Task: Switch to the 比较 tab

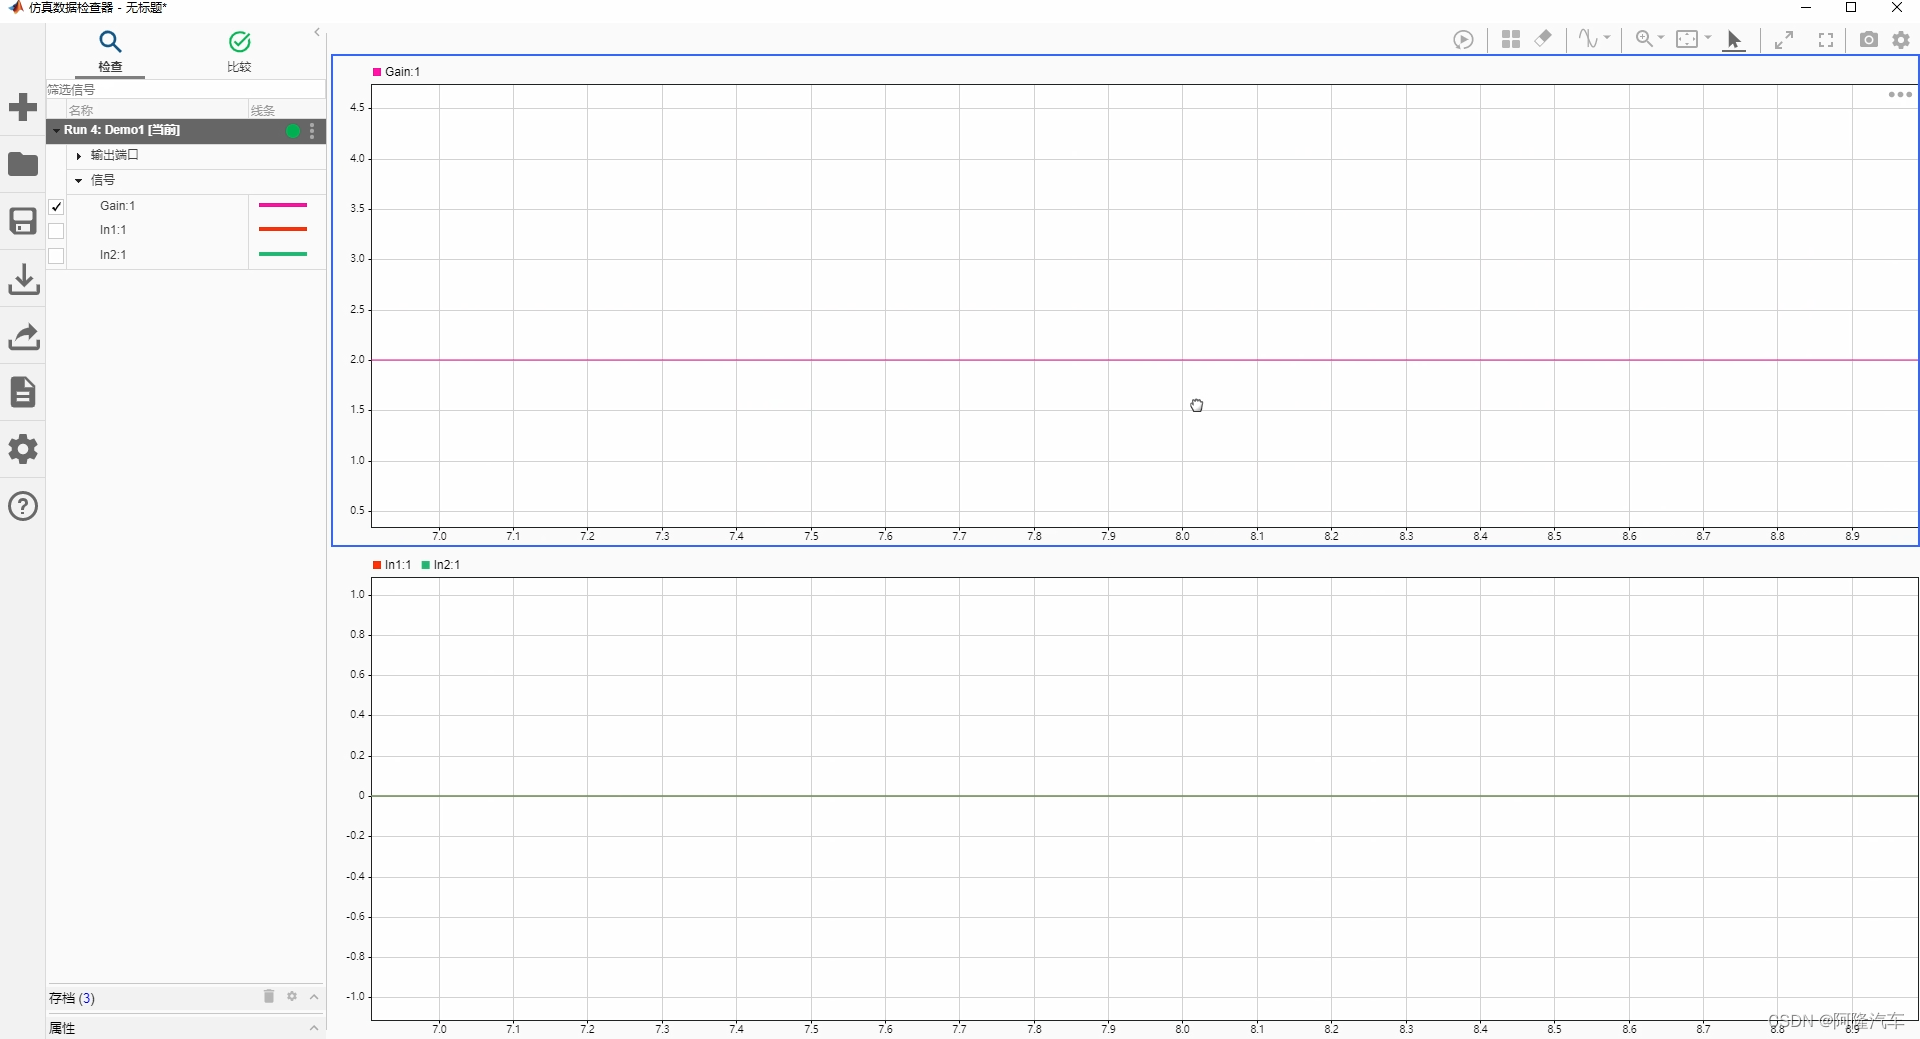Action: (x=238, y=52)
